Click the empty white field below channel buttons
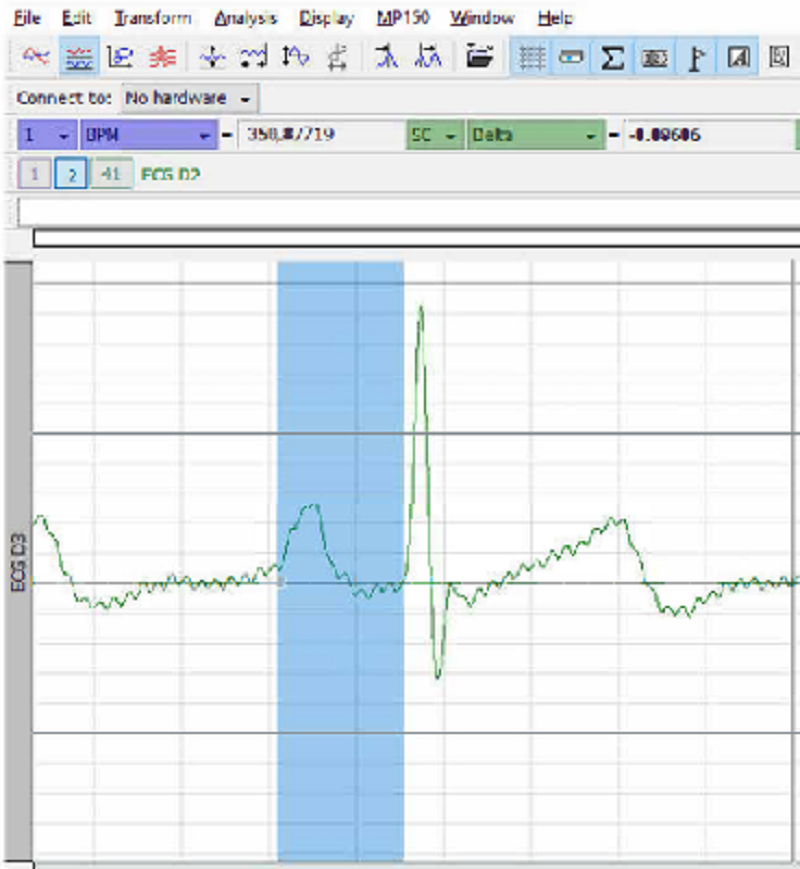 click(x=409, y=212)
